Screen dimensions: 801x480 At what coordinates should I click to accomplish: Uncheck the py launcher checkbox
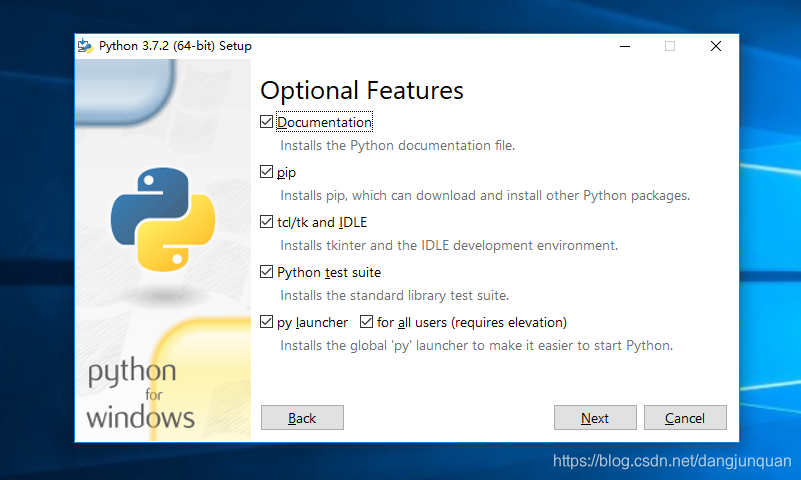pyautogui.click(x=266, y=322)
